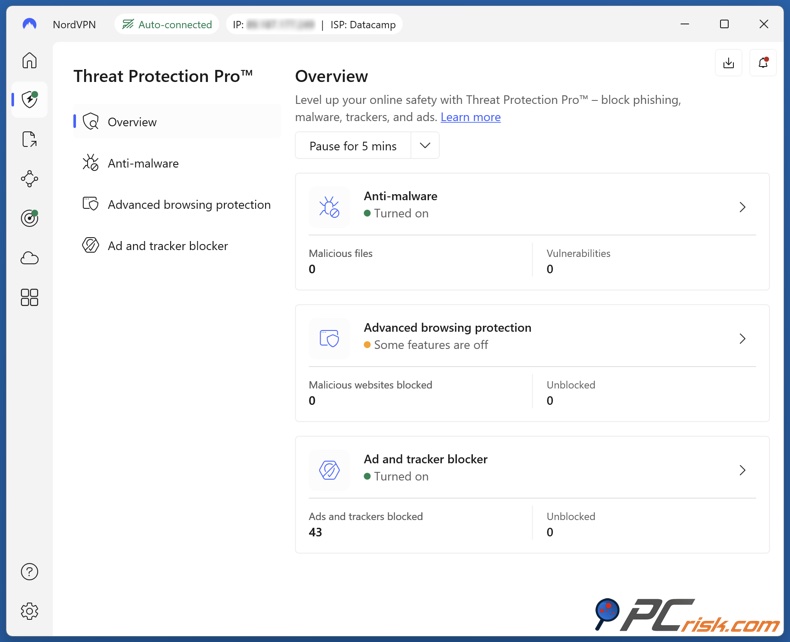Image resolution: width=790 pixels, height=642 pixels.
Task: Select Ad and tracker blocker menu item
Action: (x=167, y=246)
